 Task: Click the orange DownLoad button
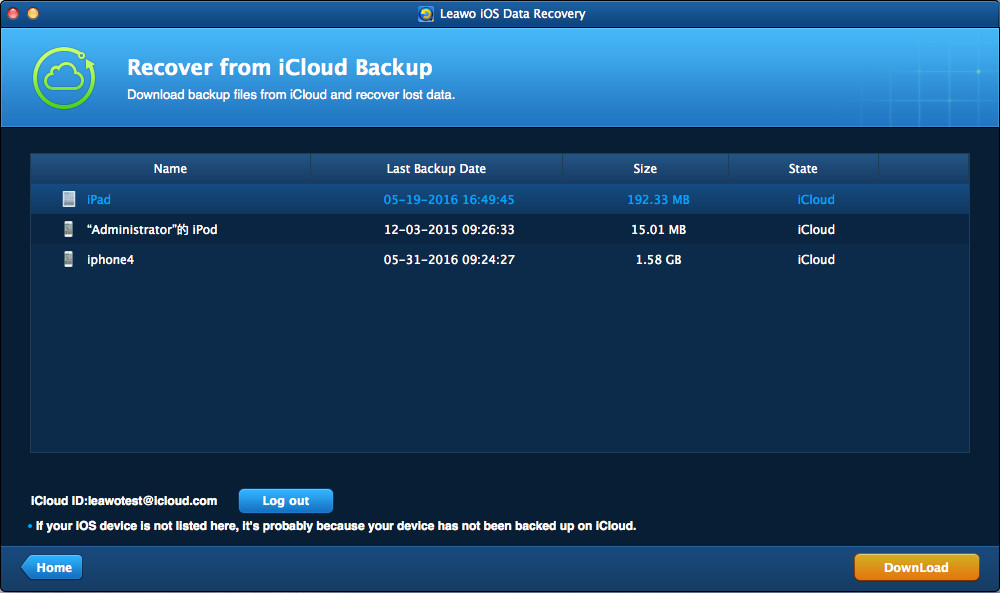click(x=915, y=567)
